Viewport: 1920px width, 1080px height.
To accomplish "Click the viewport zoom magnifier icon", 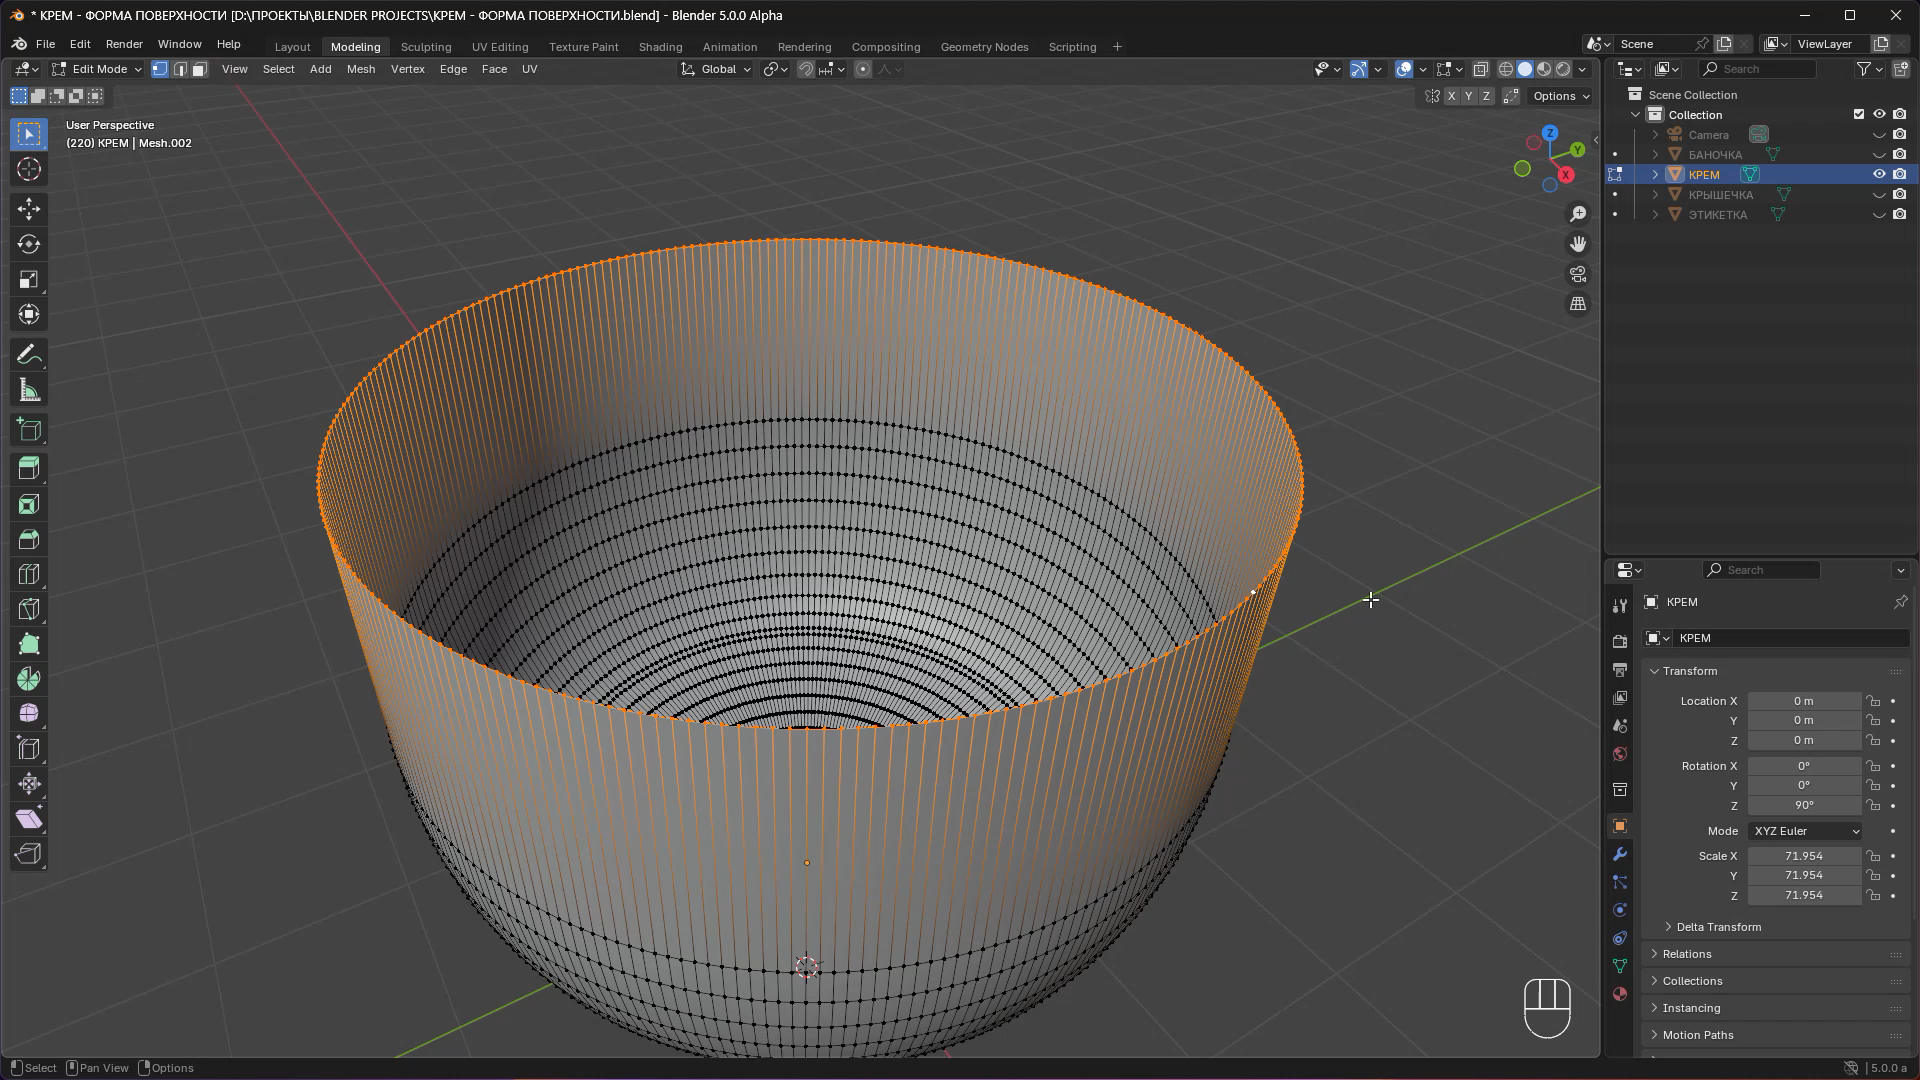I will click(1578, 214).
